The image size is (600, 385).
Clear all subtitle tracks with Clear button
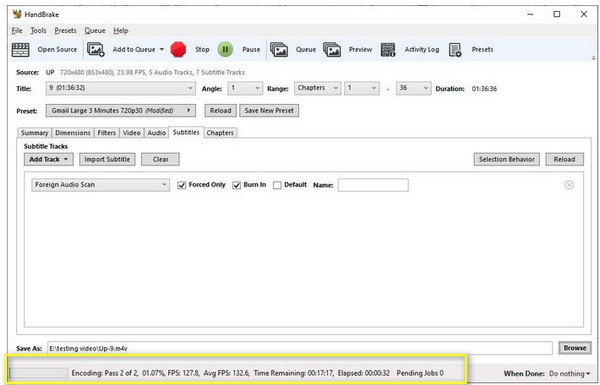coord(160,160)
